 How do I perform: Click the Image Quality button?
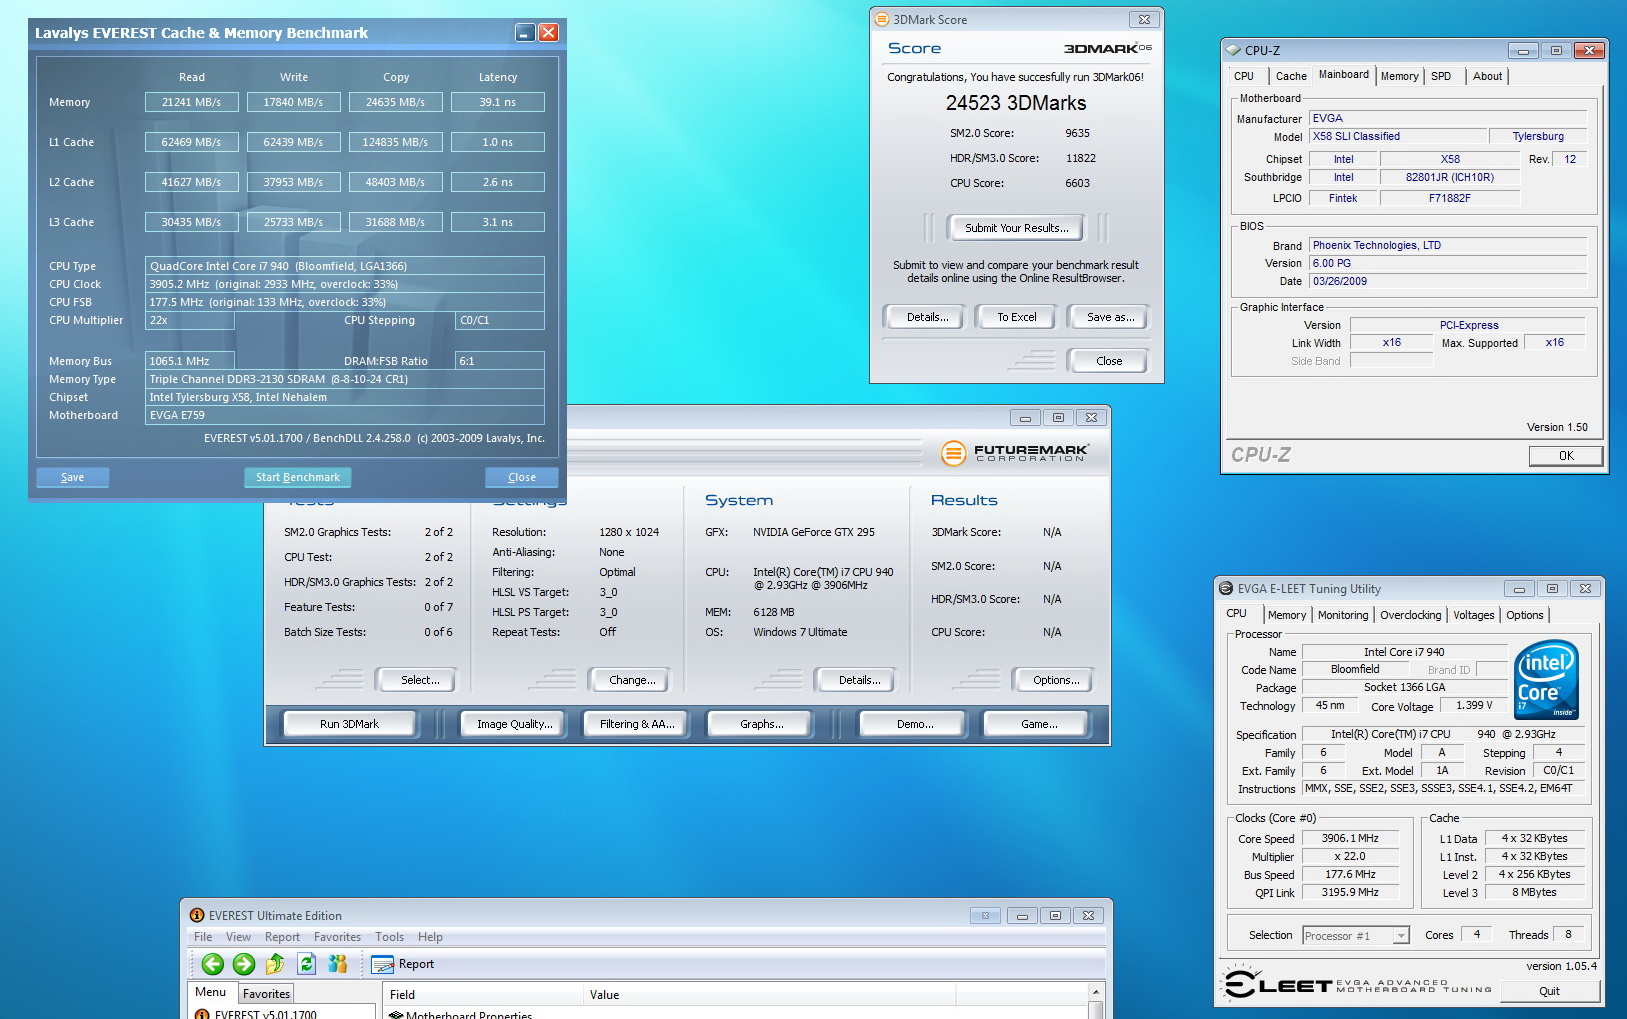(514, 724)
